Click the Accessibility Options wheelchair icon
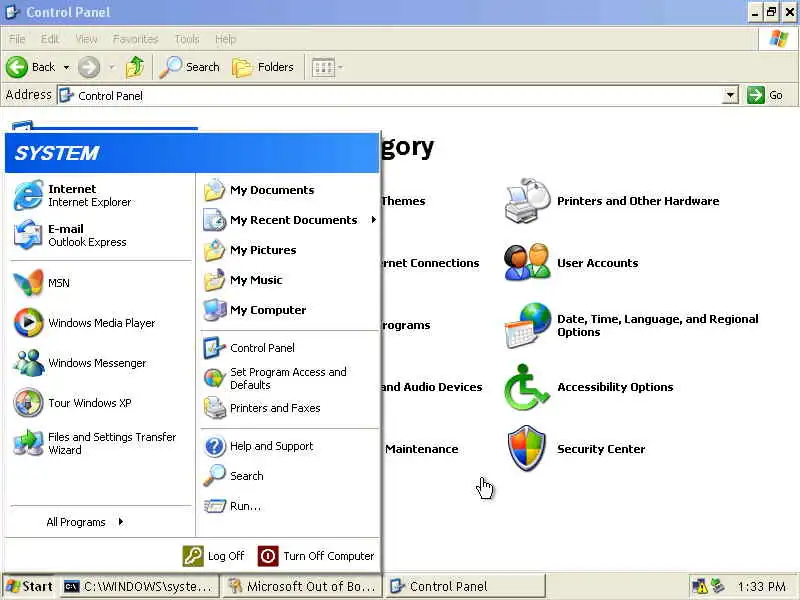This screenshot has width=800, height=600. click(x=526, y=387)
